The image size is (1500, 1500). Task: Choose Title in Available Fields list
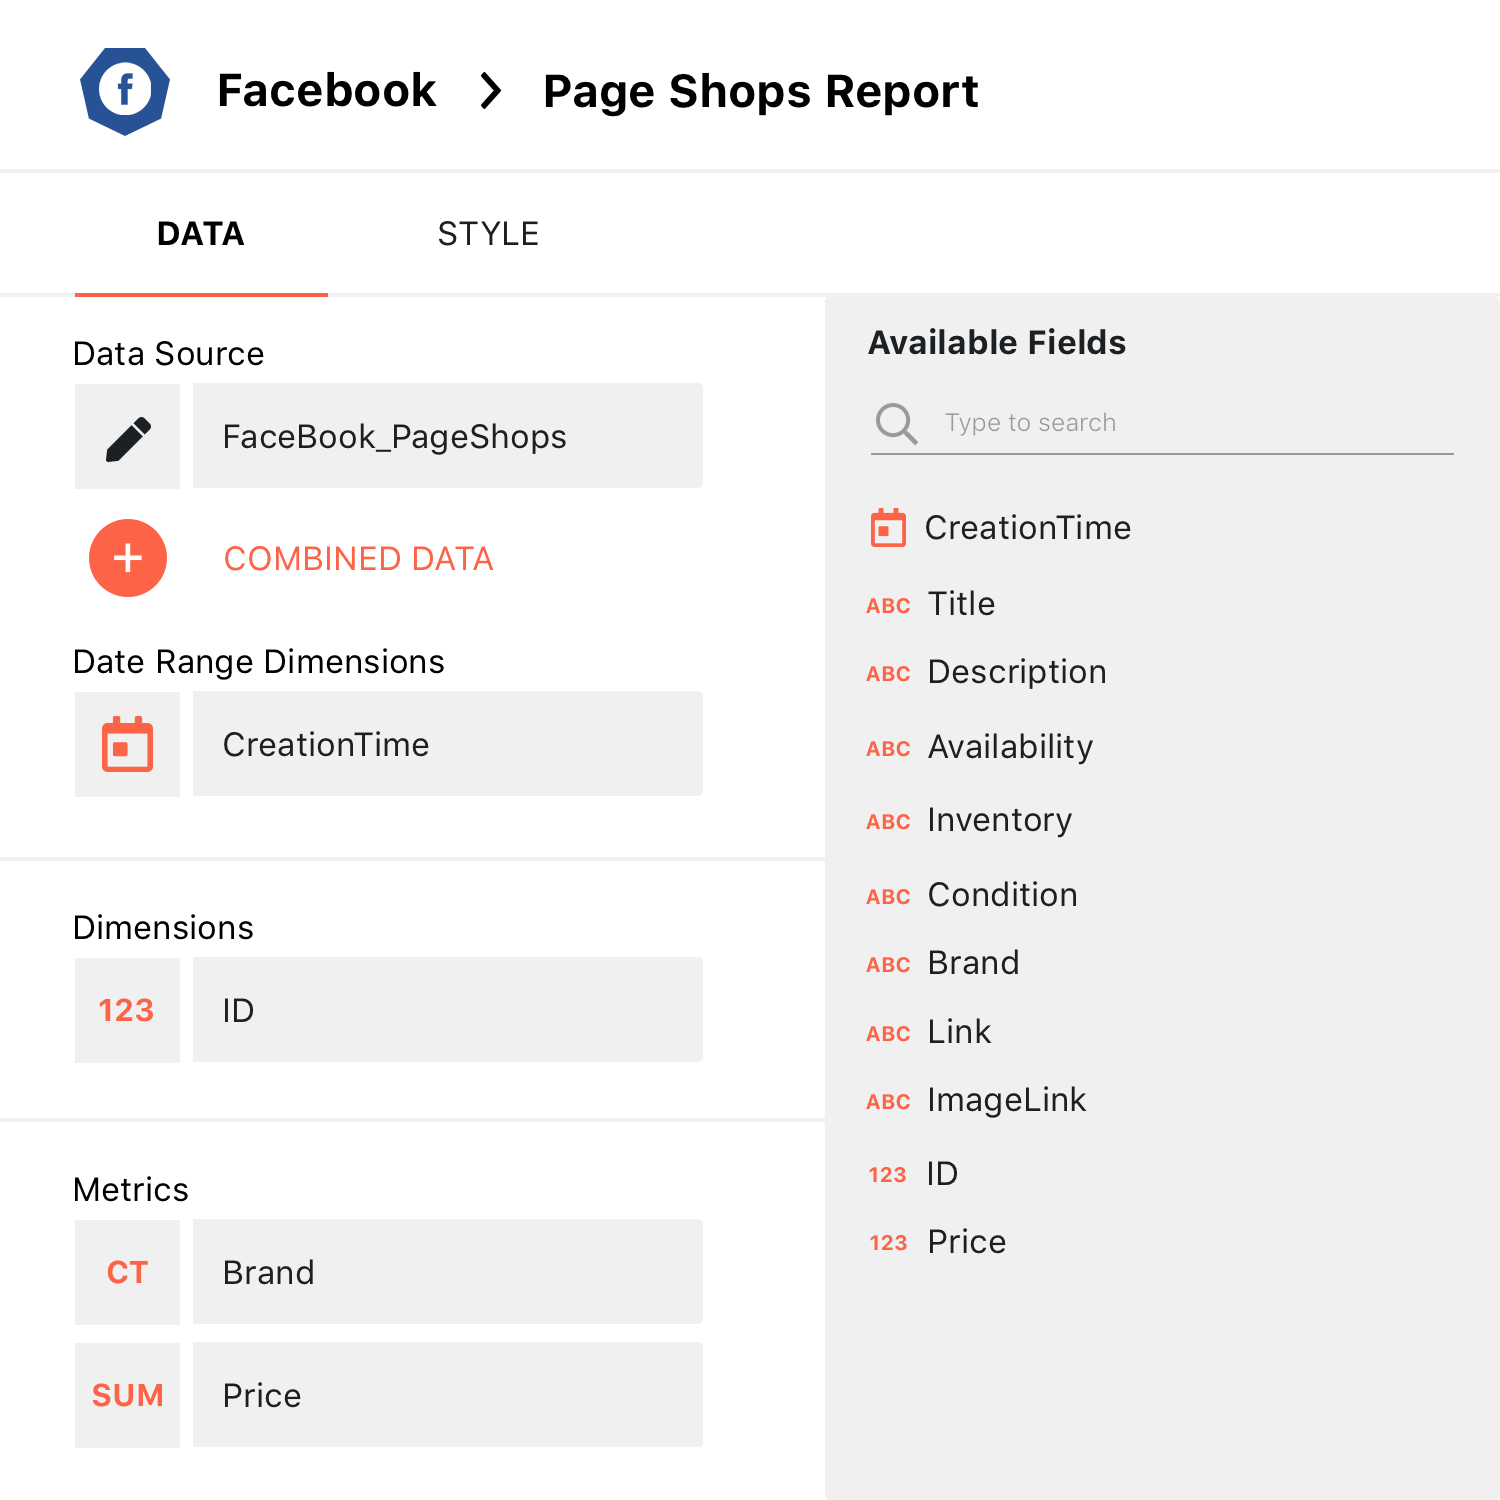[x=962, y=604]
